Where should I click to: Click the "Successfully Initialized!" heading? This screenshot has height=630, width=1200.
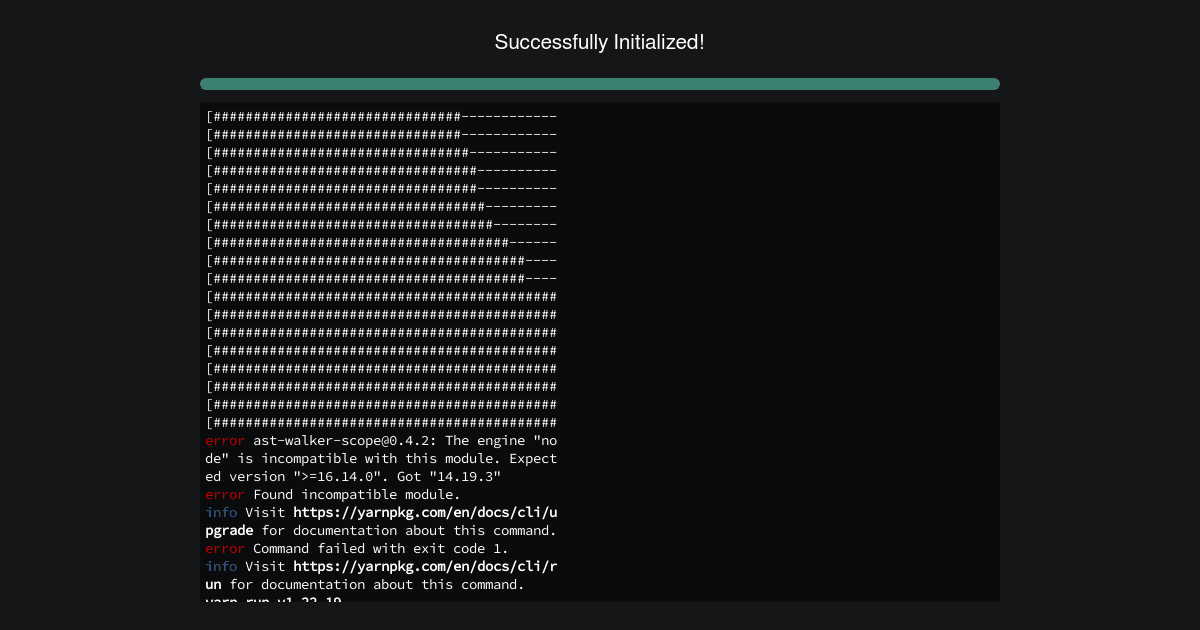[x=600, y=42]
